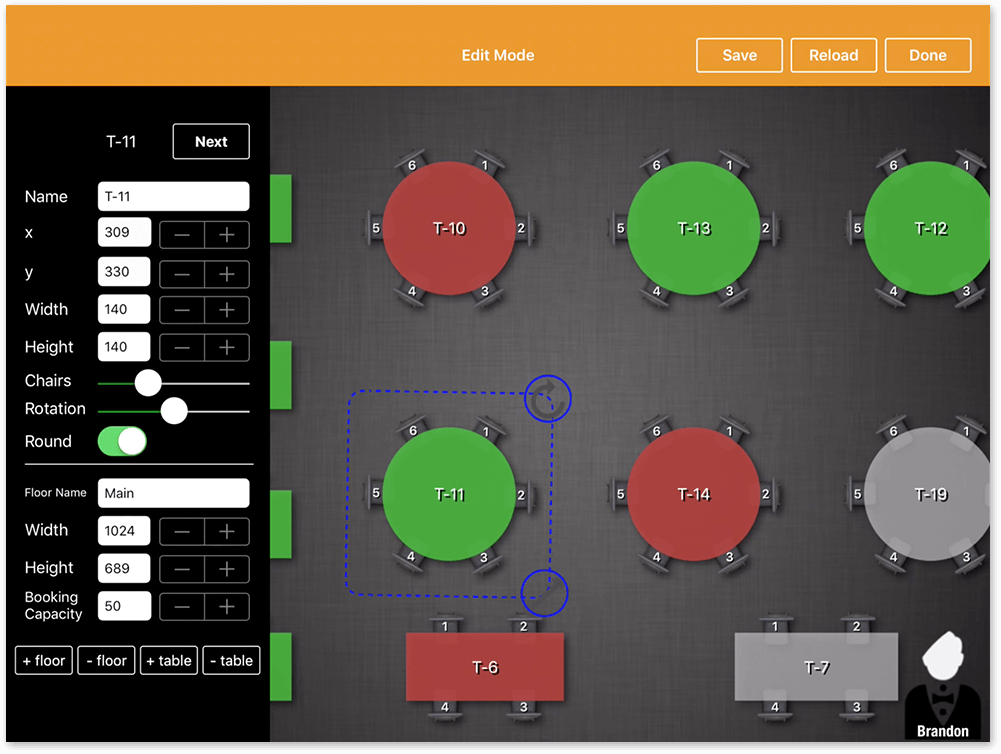This screenshot has width=1001, height=754.
Task: Add a new floor
Action: 44,660
